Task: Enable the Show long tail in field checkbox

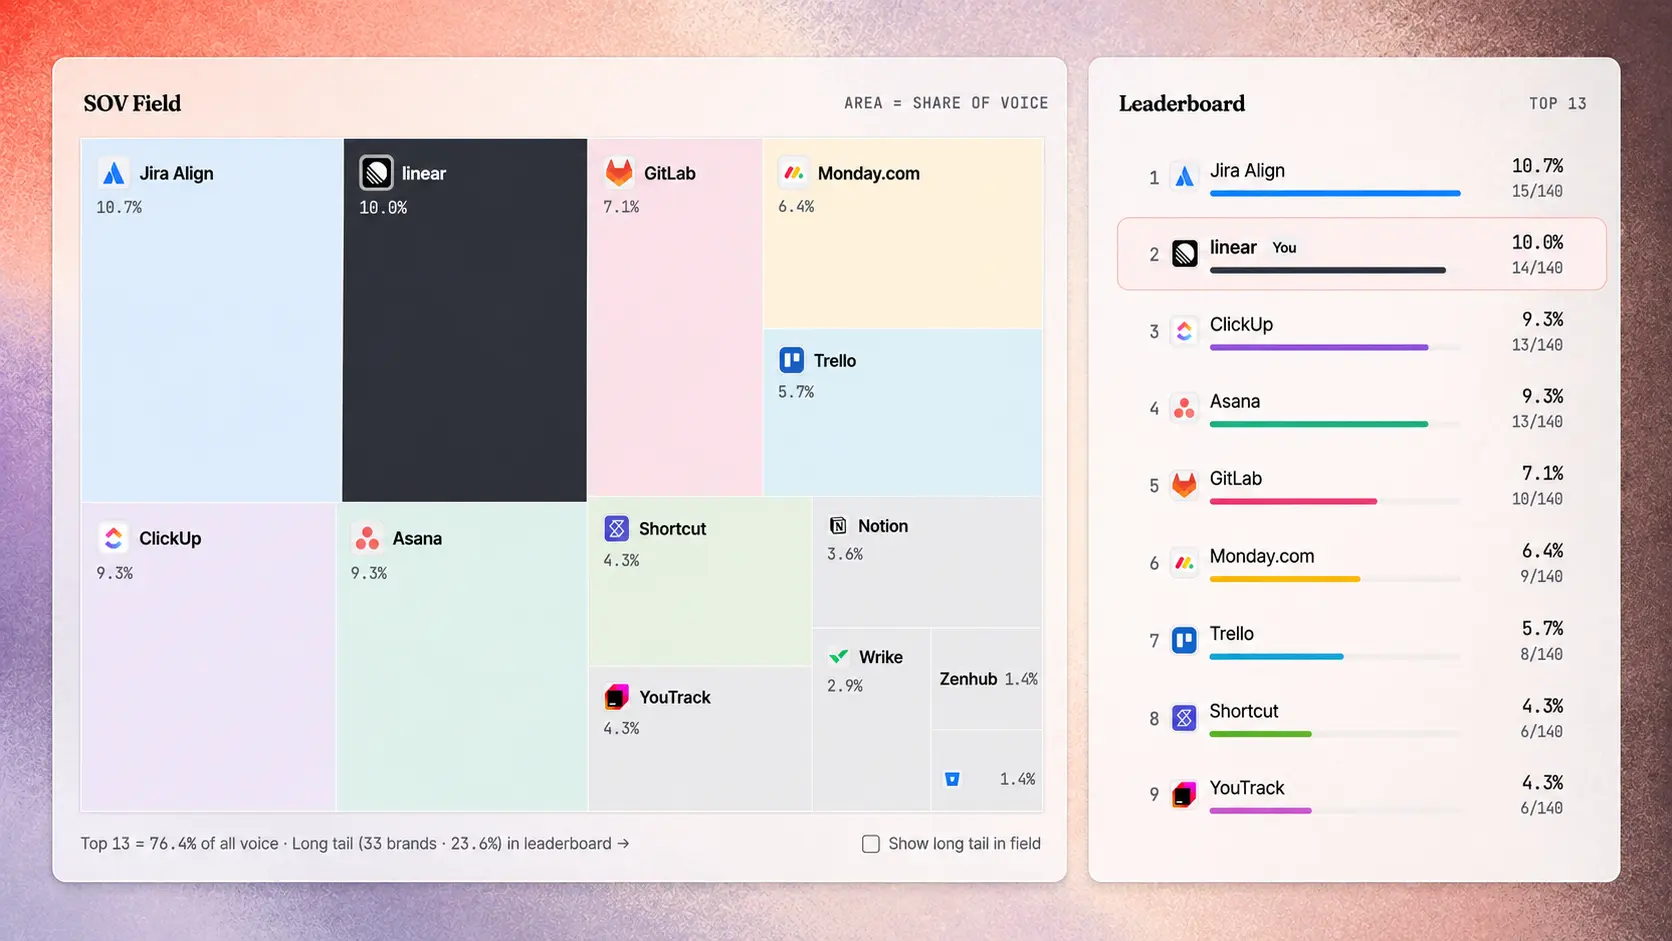Action: coord(871,844)
